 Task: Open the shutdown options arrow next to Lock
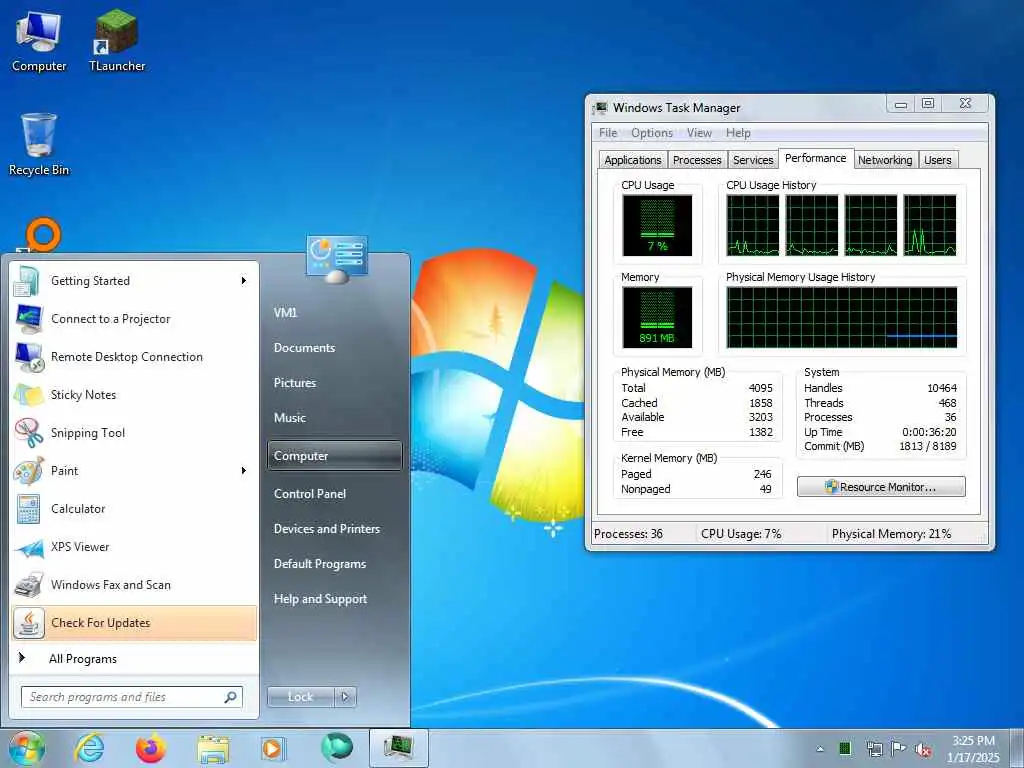346,697
